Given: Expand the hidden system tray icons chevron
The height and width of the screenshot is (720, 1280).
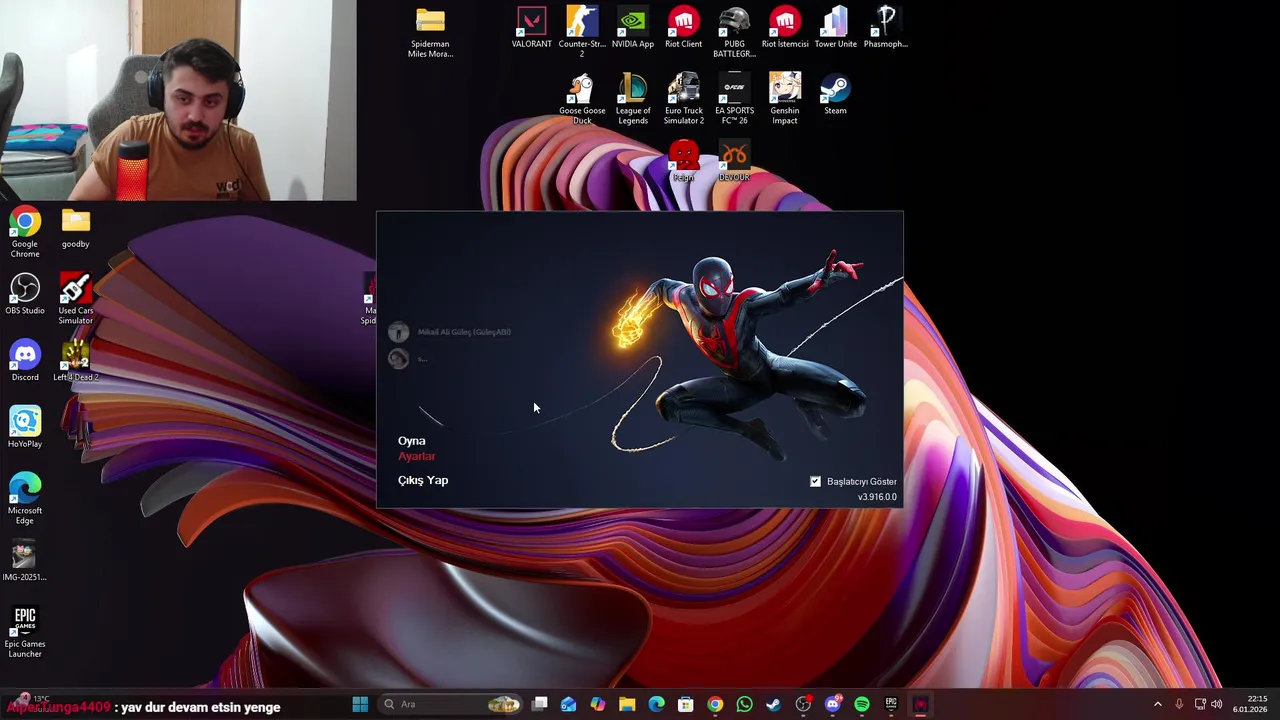Looking at the screenshot, I should pos(1158,704).
